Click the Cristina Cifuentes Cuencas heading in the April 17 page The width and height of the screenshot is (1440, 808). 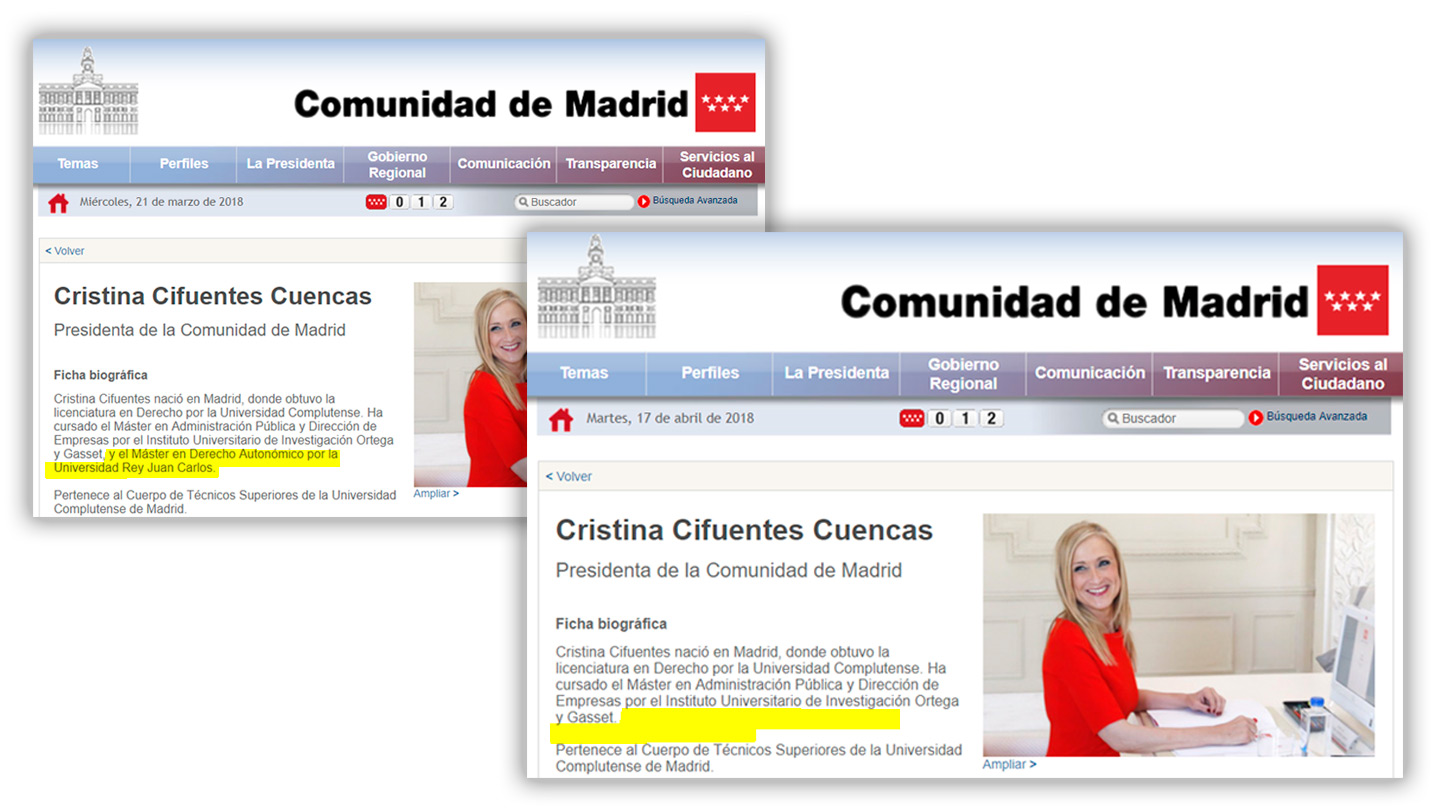(744, 530)
